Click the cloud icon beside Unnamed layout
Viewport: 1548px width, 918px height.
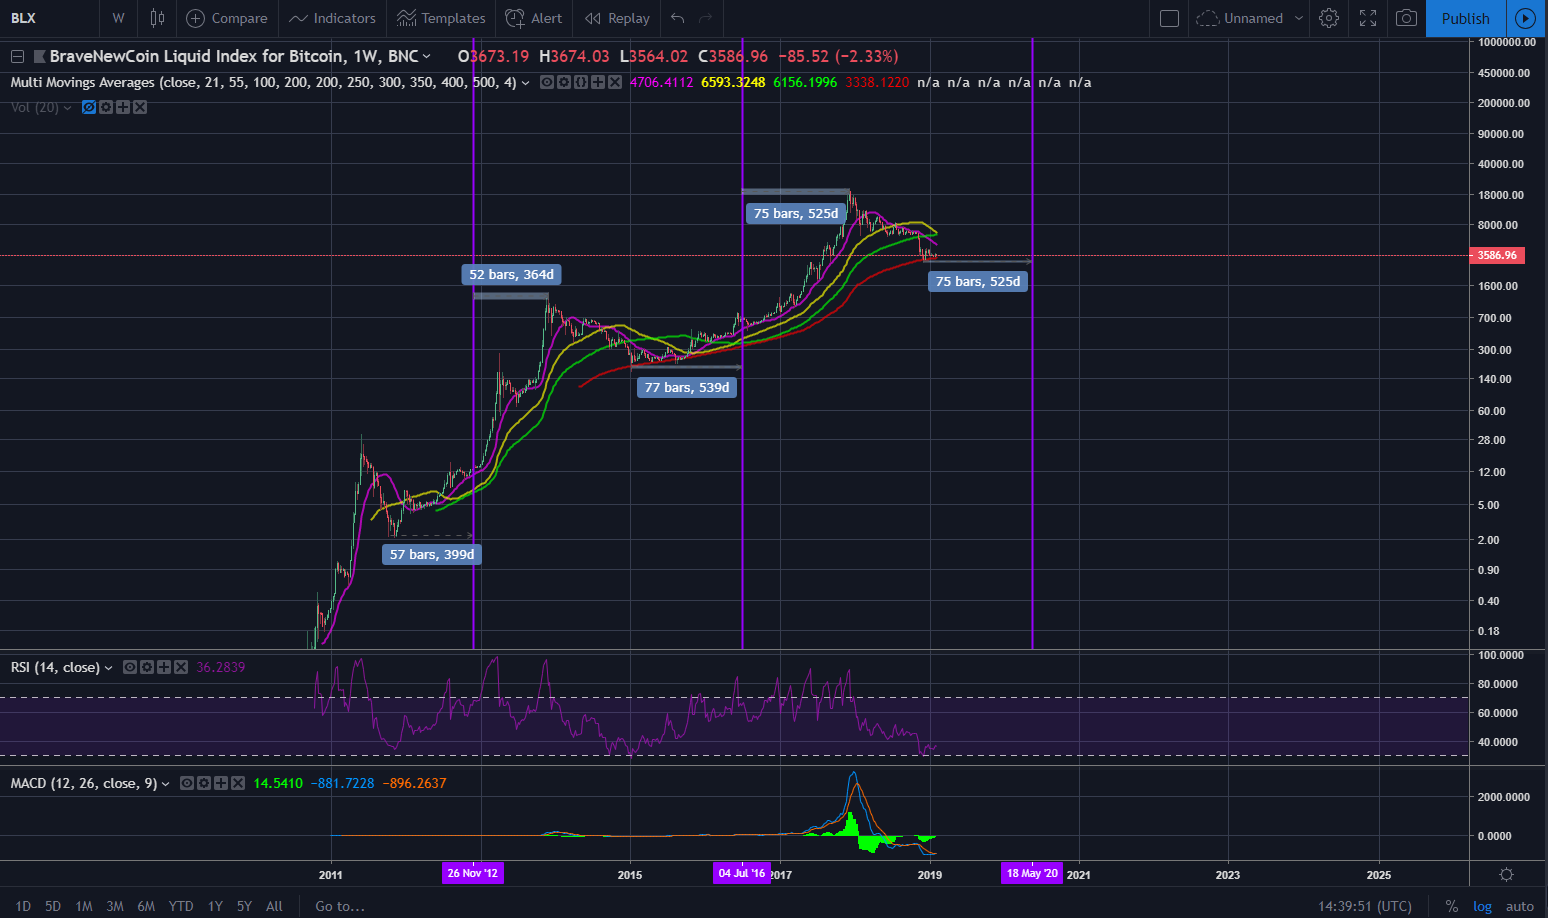1207,18
